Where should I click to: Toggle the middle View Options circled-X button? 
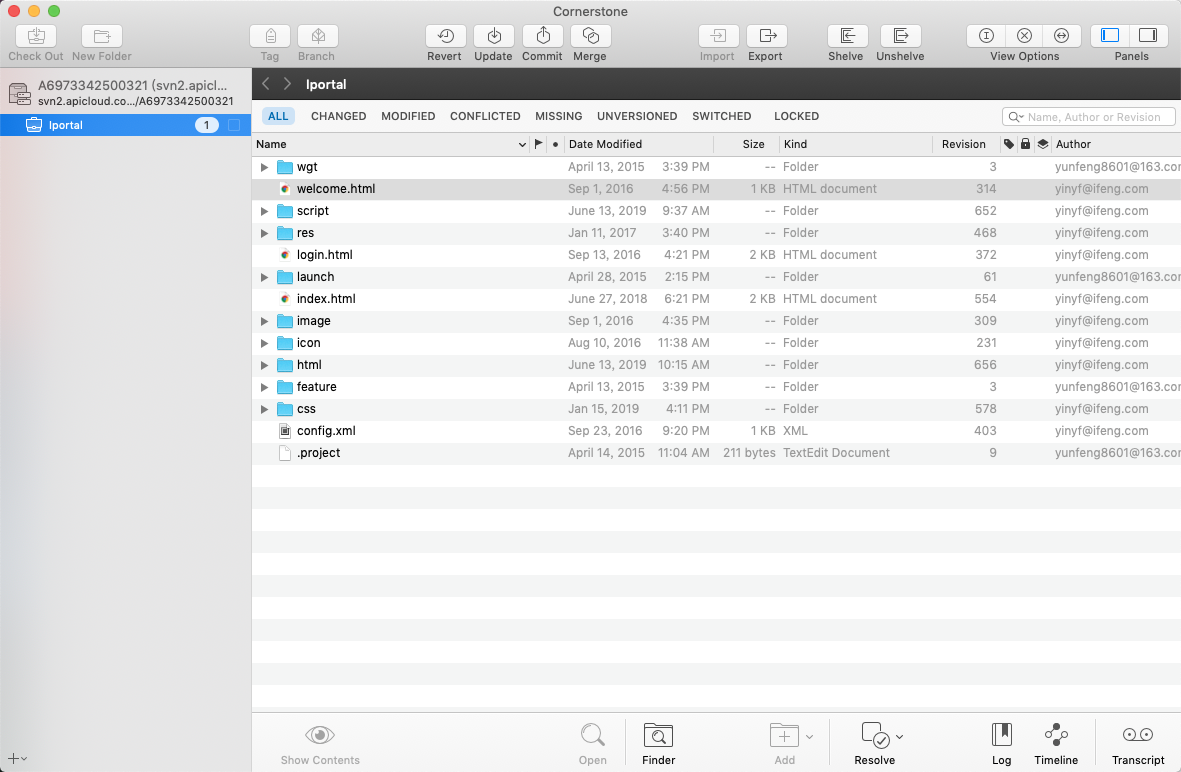point(1024,36)
